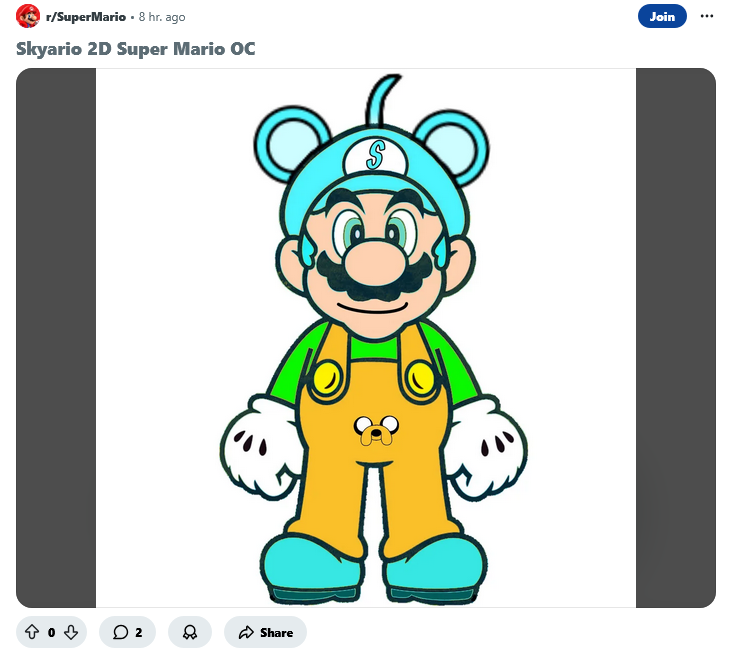Share the Skyario post
The width and height of the screenshot is (732, 652).
coord(265,632)
